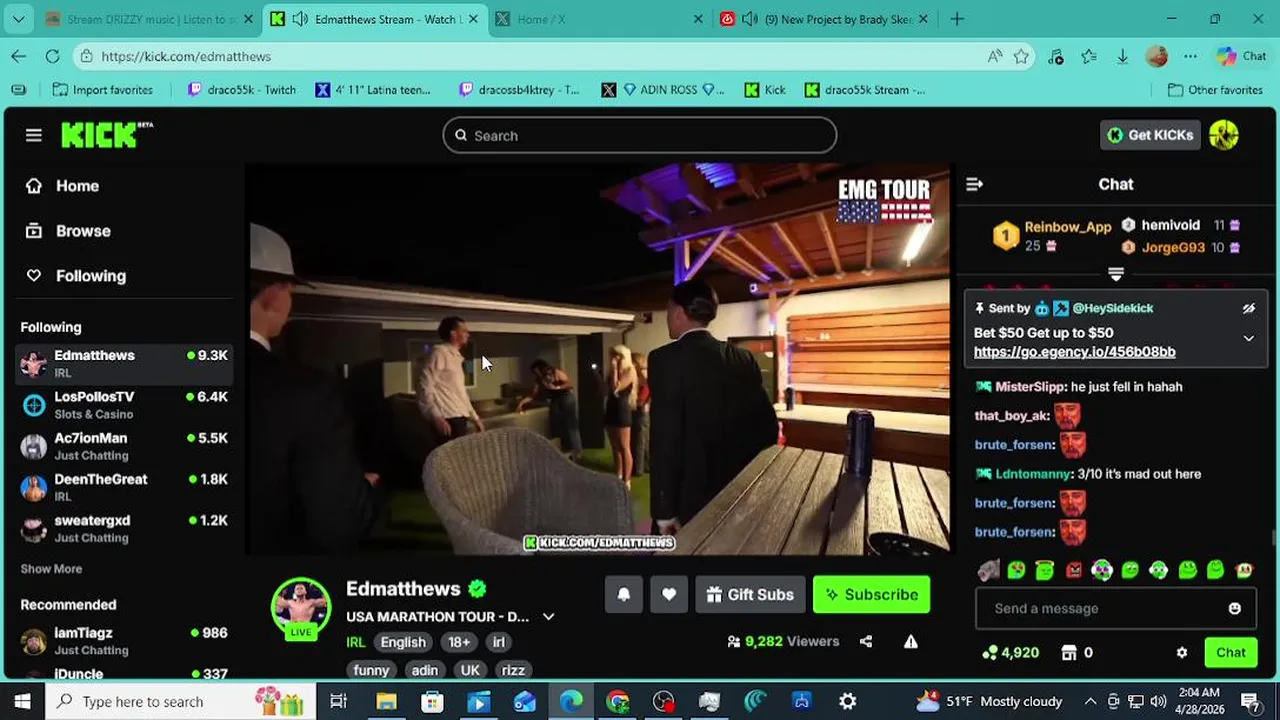Pick the red angry face quick emote
This screenshot has width=1280, height=720.
[1074, 570]
